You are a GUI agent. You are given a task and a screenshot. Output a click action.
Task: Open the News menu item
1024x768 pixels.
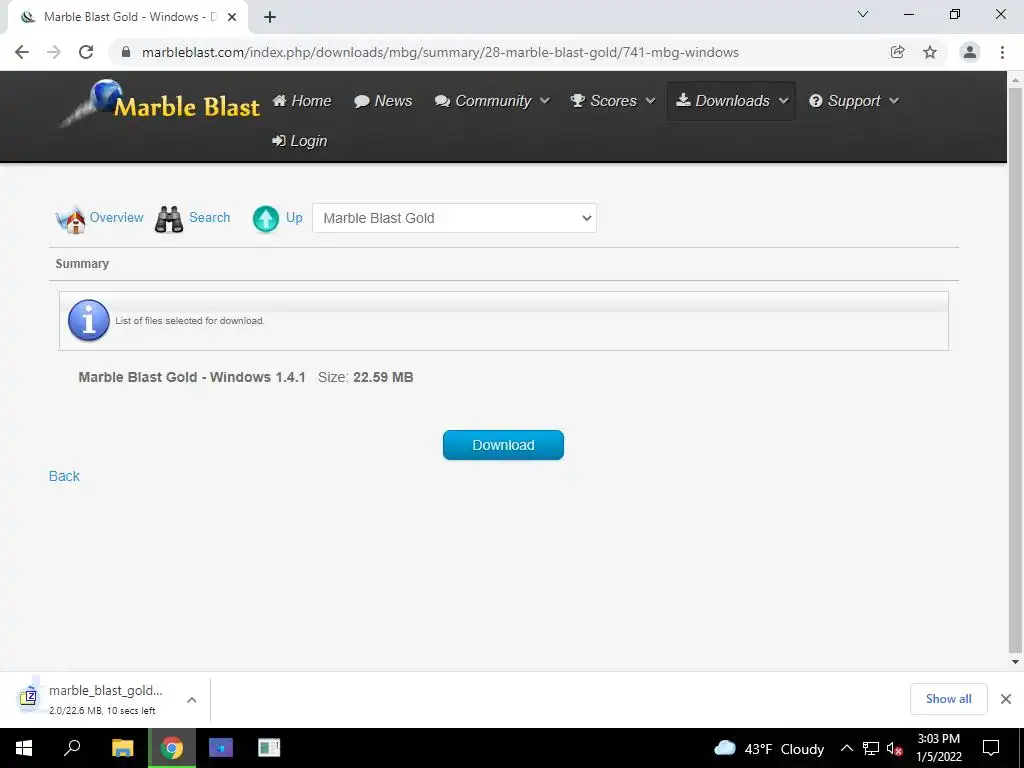coord(383,101)
